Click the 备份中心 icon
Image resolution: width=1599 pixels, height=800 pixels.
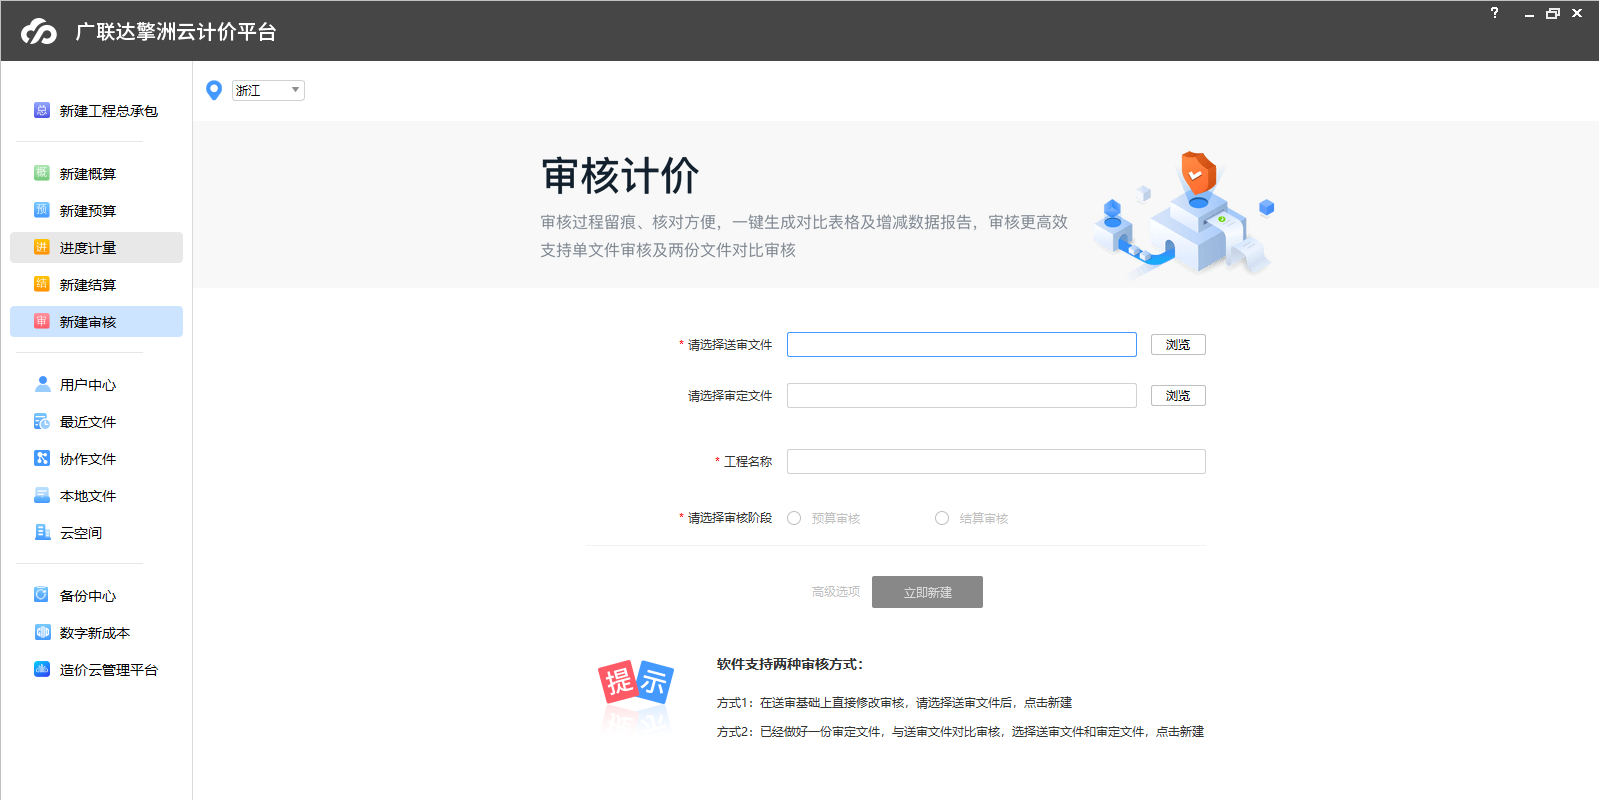pyautogui.click(x=42, y=595)
